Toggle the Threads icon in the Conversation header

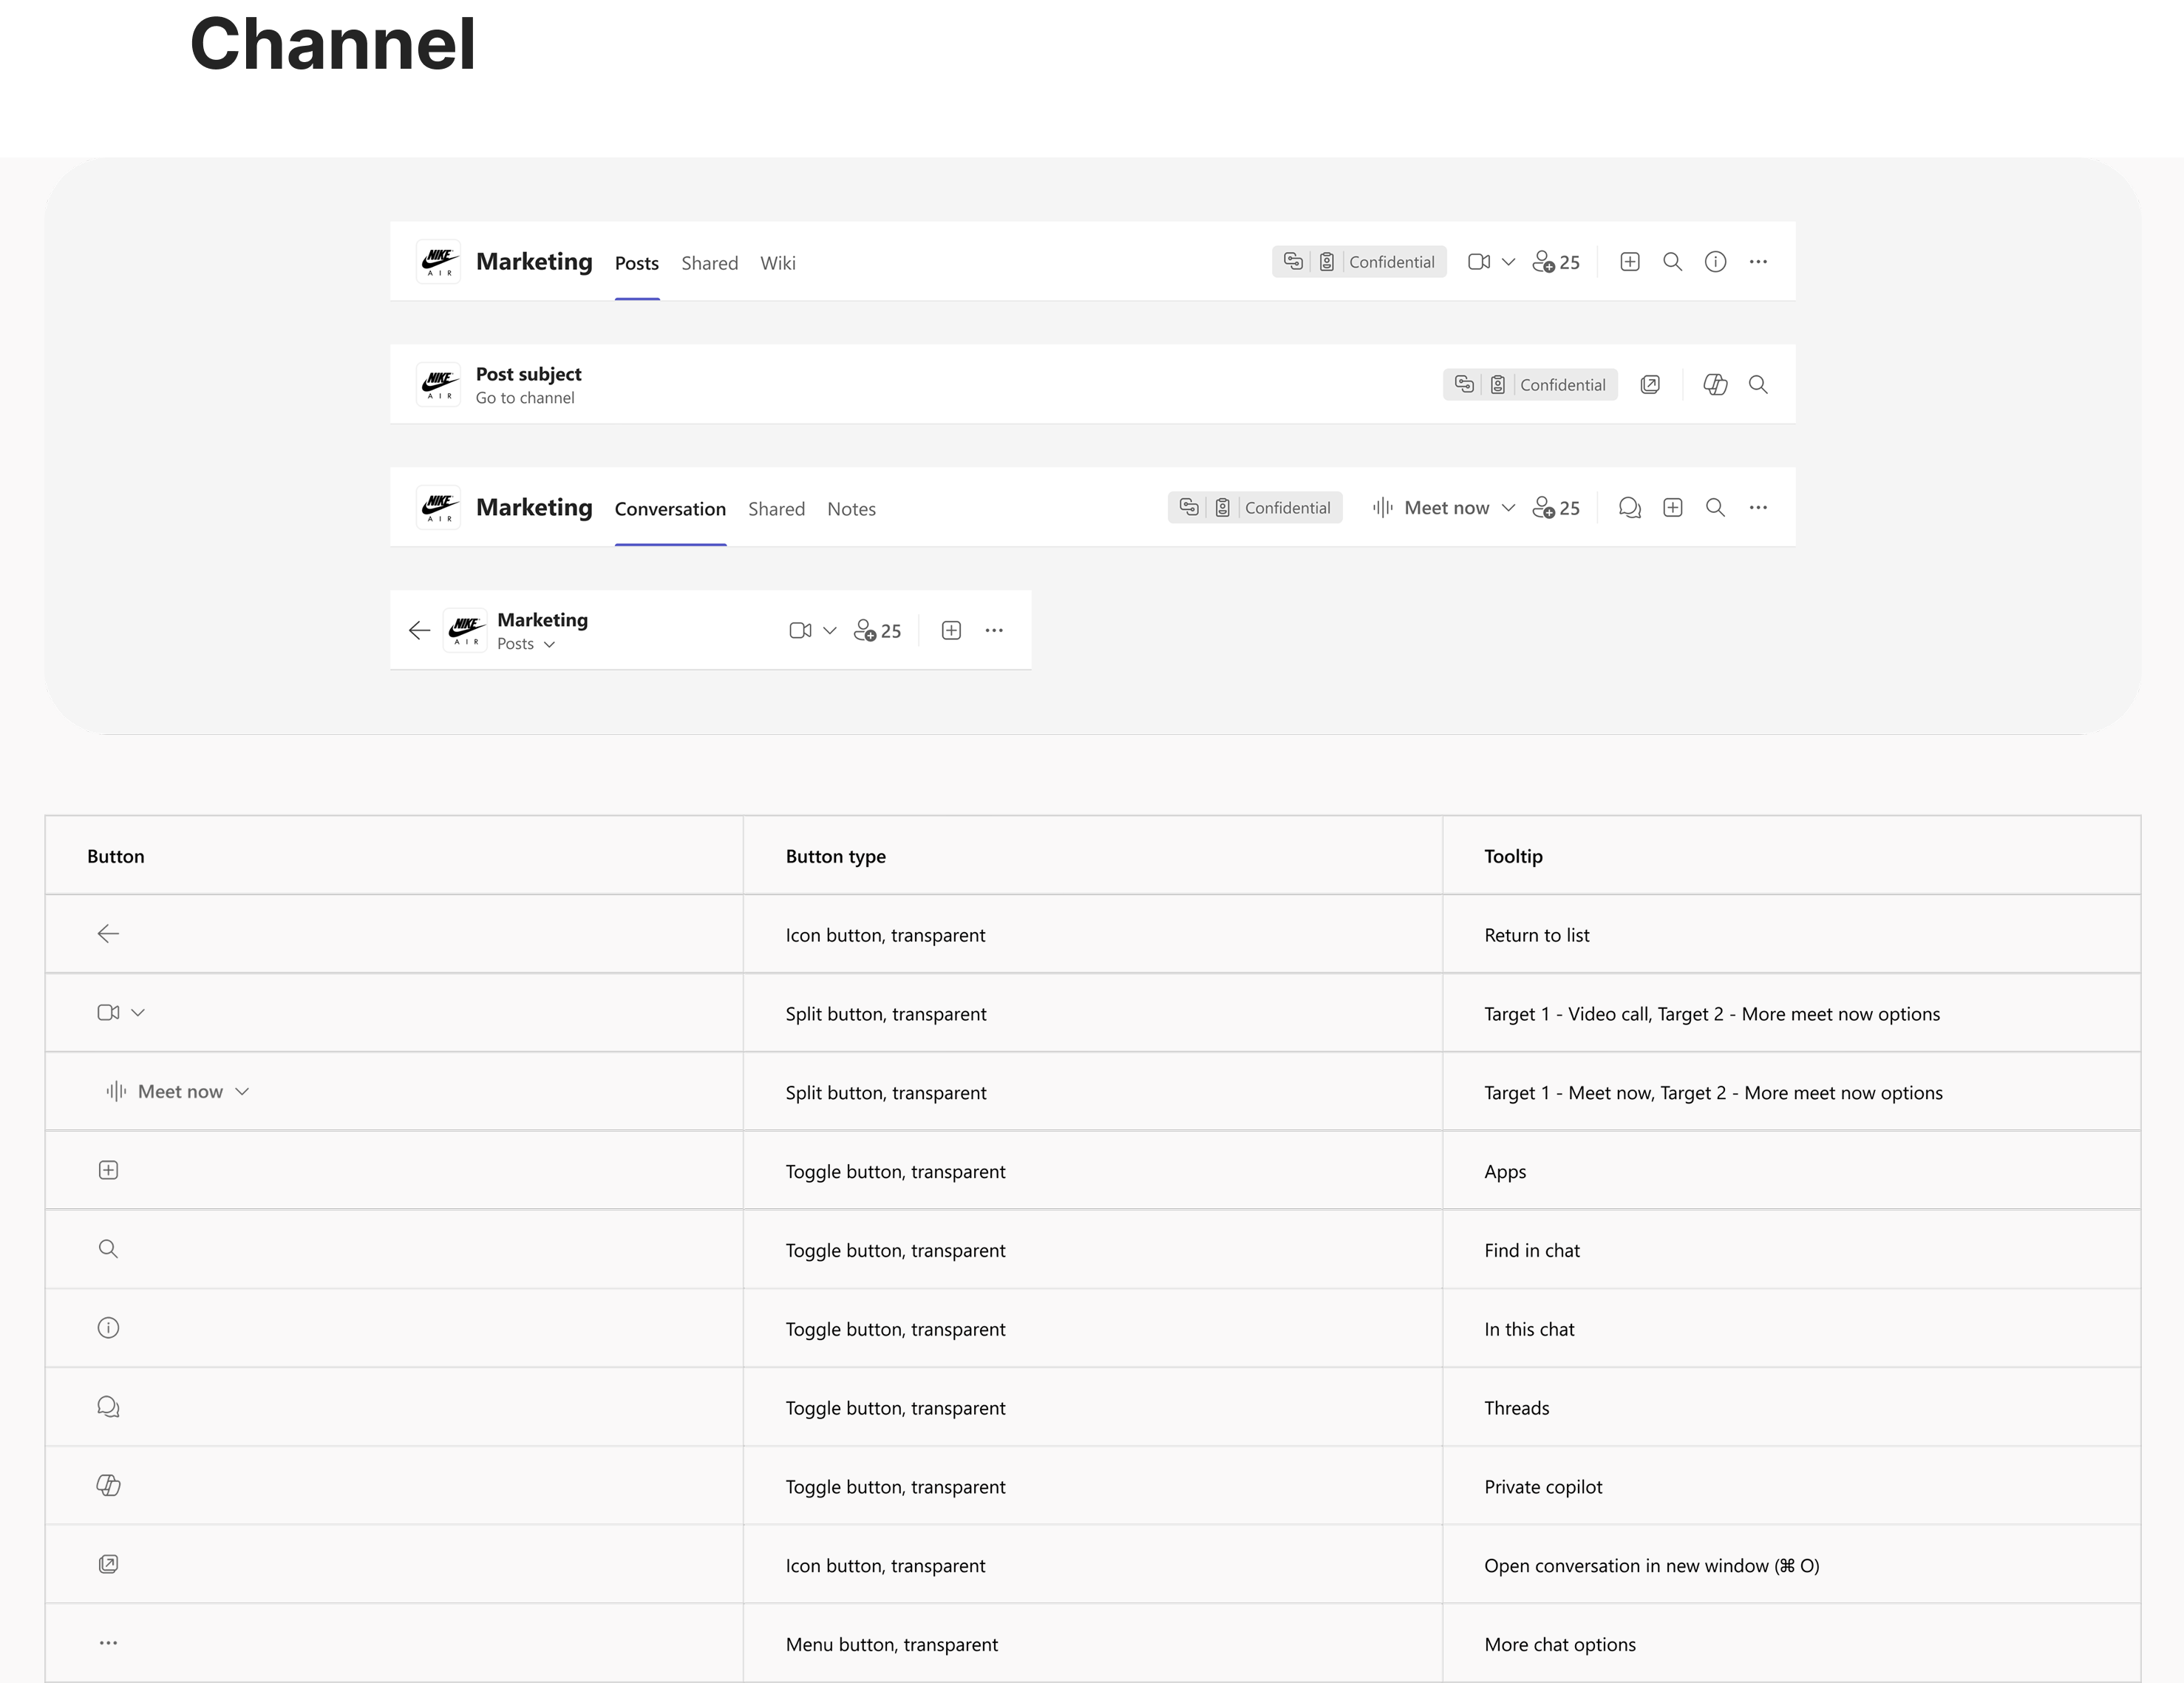pos(1629,508)
